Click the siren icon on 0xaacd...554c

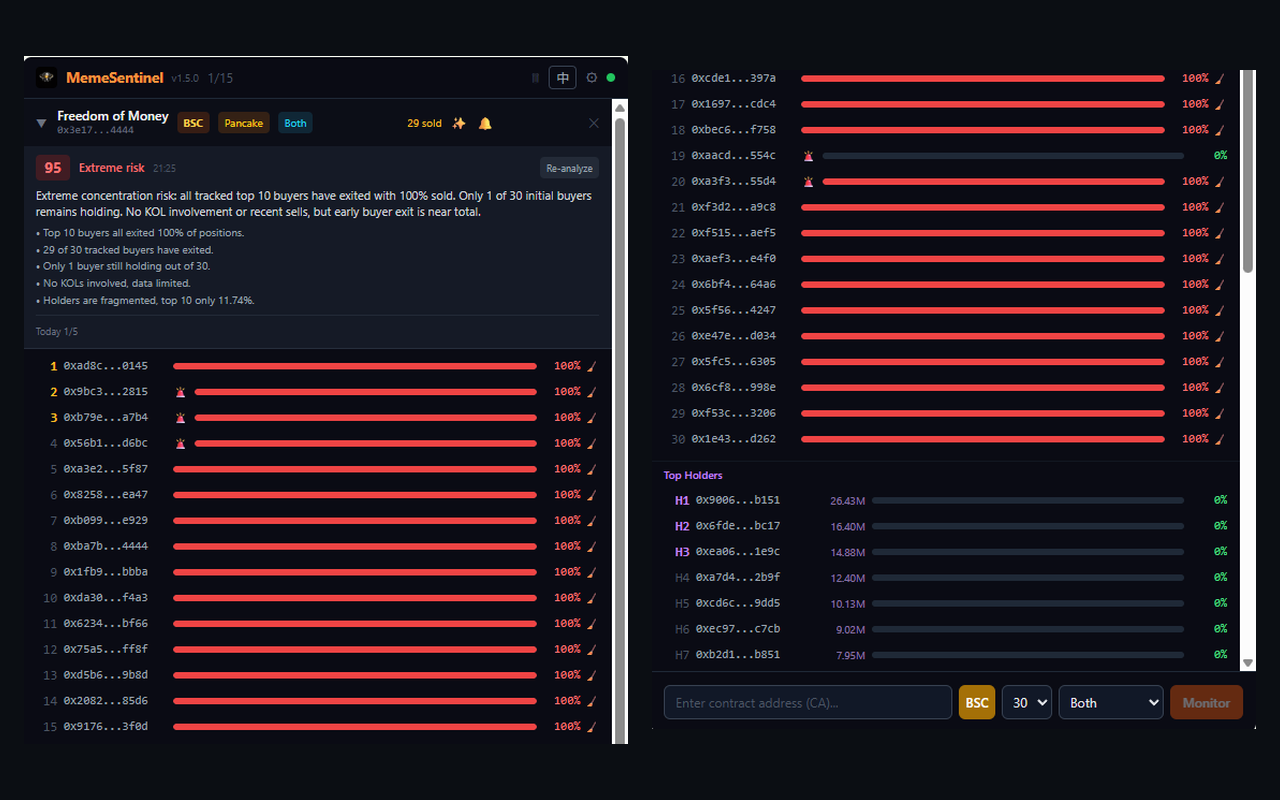pos(808,156)
